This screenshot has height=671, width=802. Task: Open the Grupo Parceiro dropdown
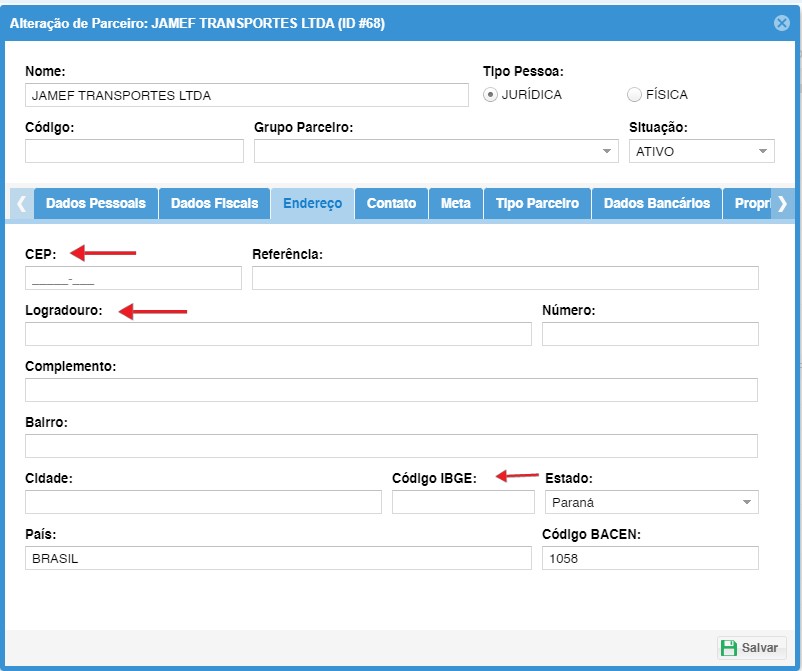pyautogui.click(x=436, y=151)
